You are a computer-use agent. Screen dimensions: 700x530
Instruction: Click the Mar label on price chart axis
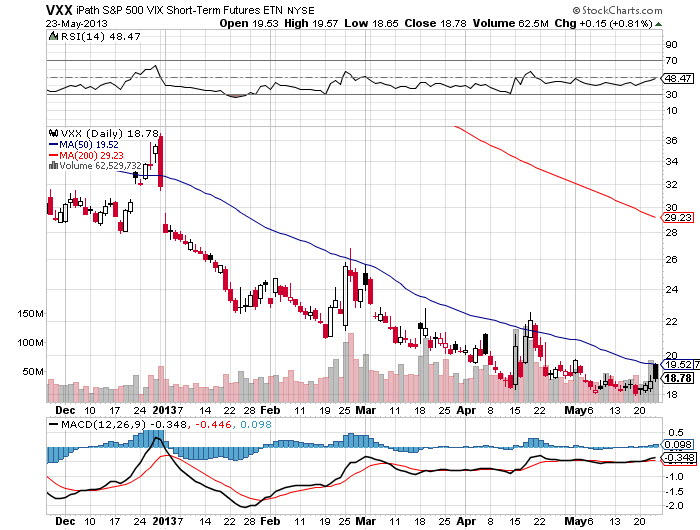(366, 410)
